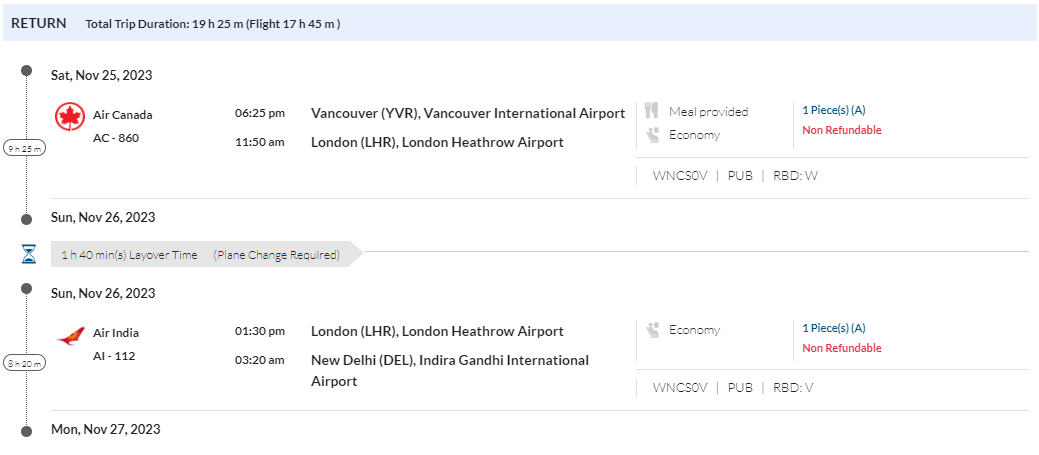1039x455 pixels.
Task: Click the Air Canada maple leaf logo
Action: point(70,118)
